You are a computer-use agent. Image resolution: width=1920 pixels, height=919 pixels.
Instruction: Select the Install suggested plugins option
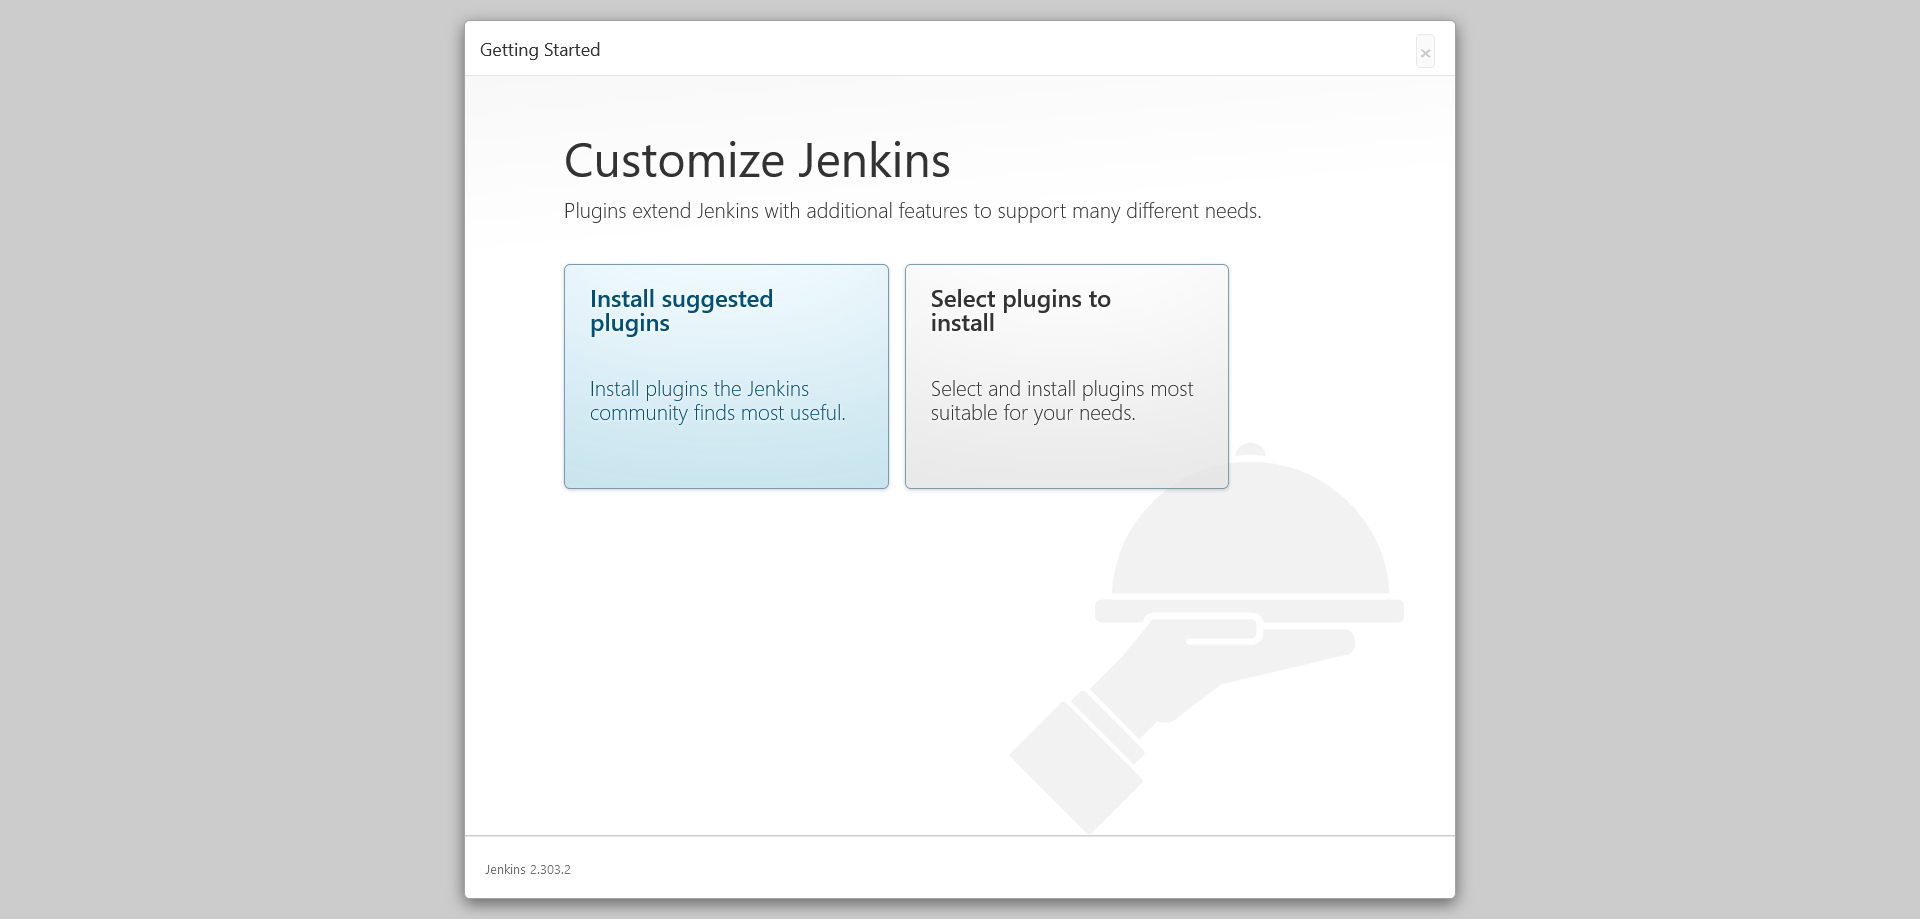[726, 377]
